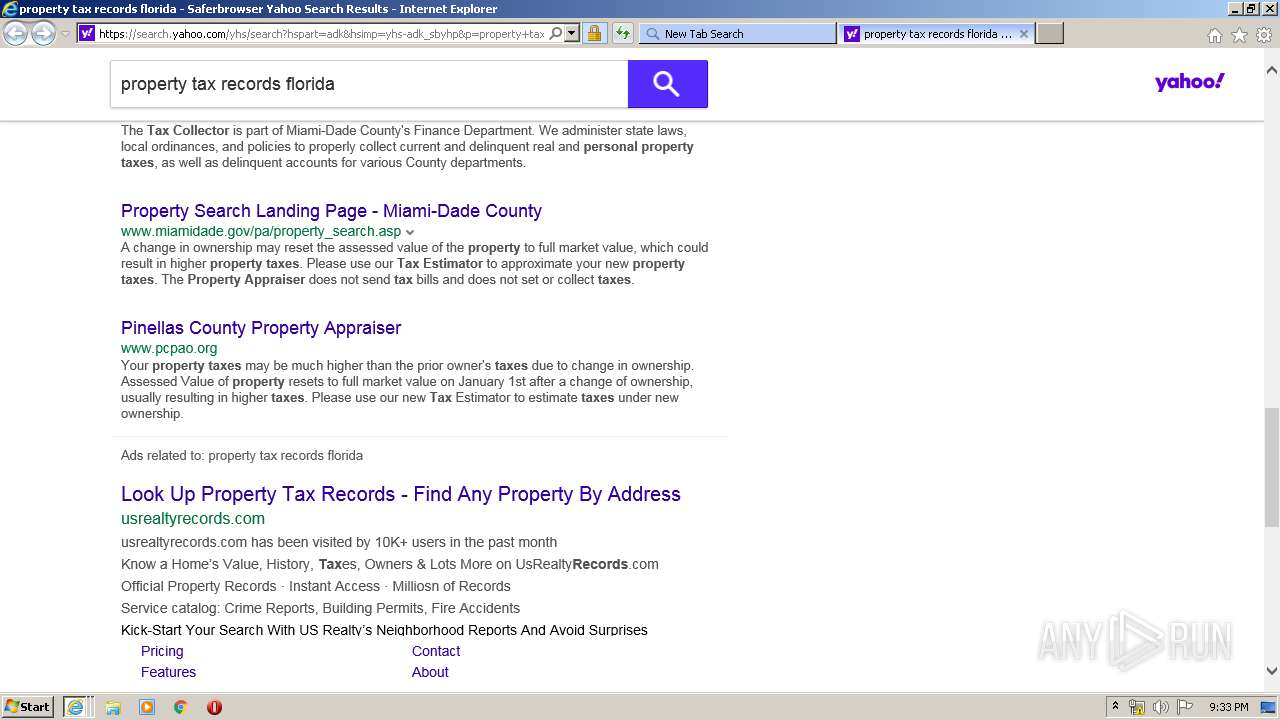The height and width of the screenshot is (720, 1280).
Task: Open the address bar autocomplete dropdown
Action: pyautogui.click(x=572, y=33)
